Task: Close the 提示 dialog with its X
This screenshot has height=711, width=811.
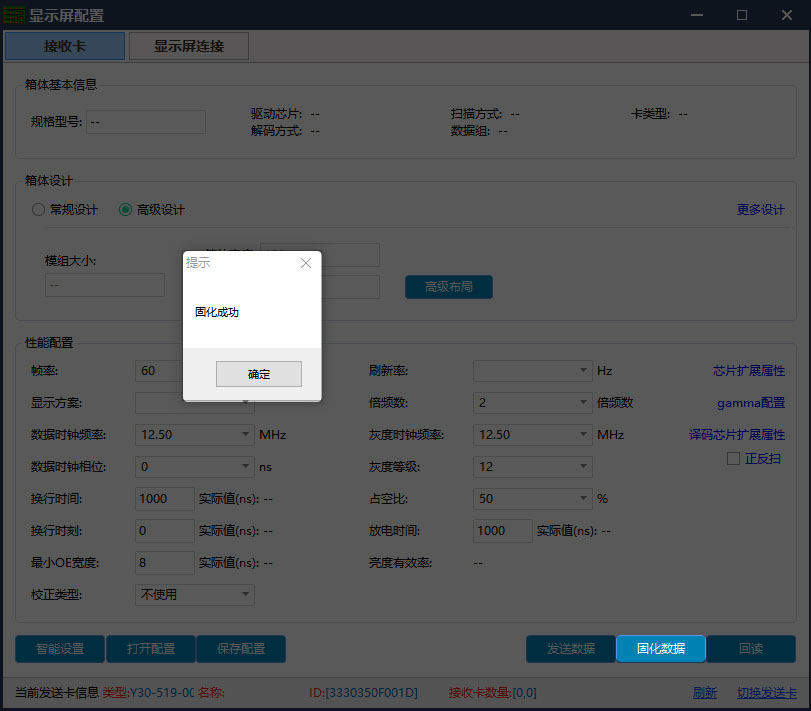Action: point(306,263)
